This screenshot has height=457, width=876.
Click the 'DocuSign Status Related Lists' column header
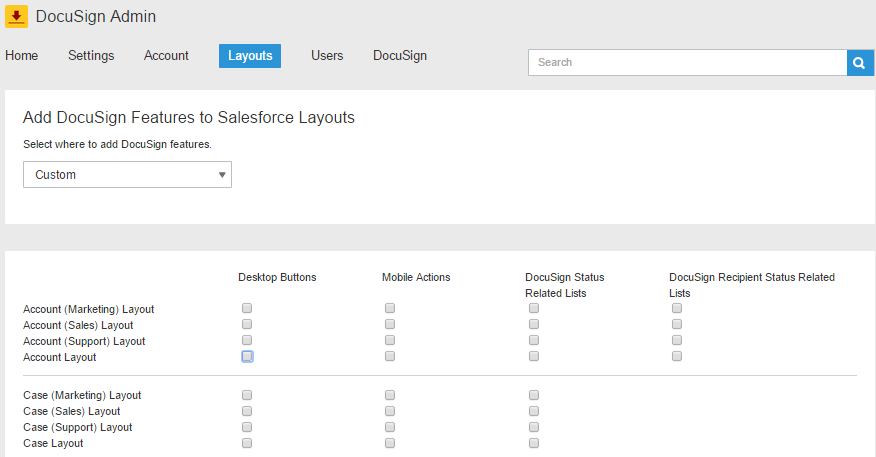pyautogui.click(x=565, y=285)
